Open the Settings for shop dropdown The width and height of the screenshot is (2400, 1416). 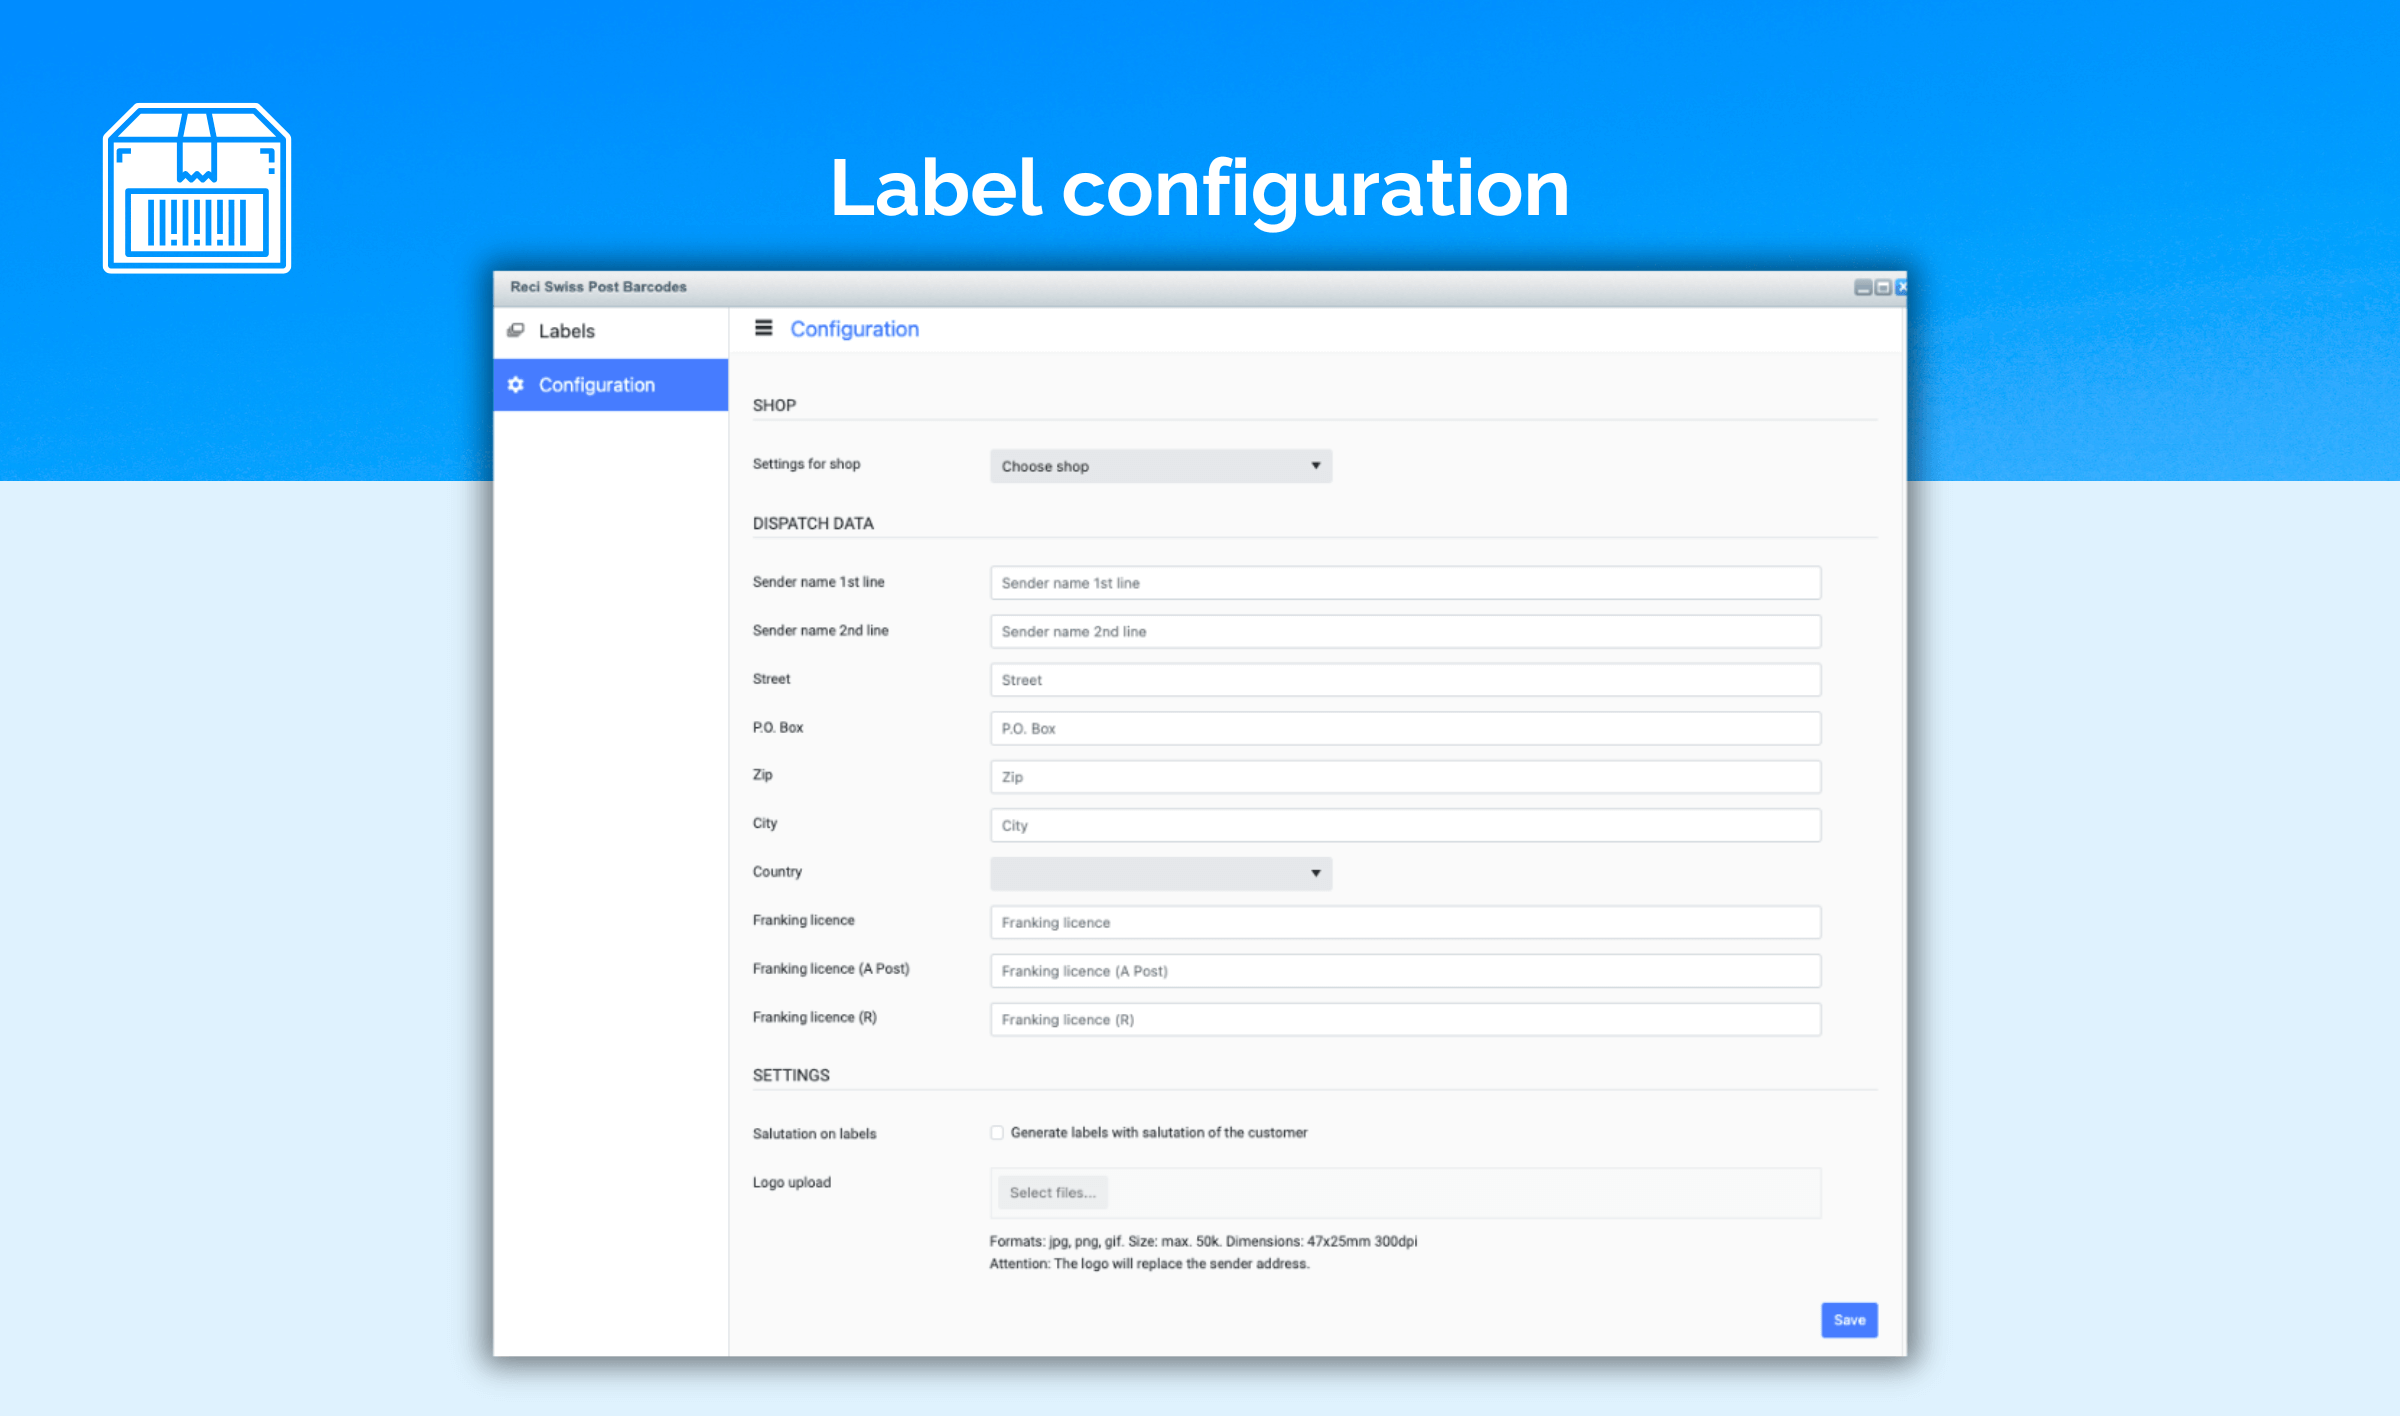pos(1158,465)
